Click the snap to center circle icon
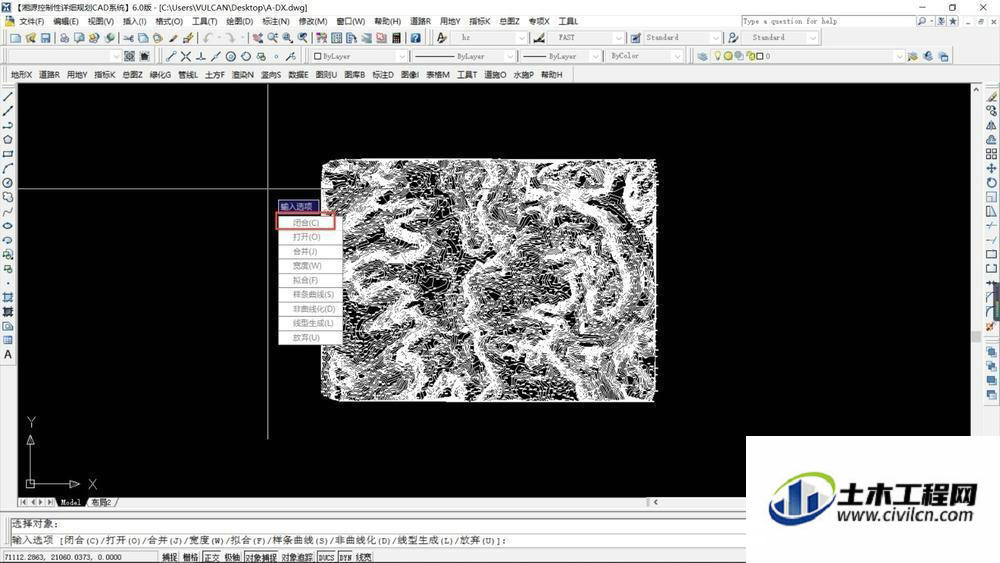The width and height of the screenshot is (1000, 563). pyautogui.click(x=231, y=56)
